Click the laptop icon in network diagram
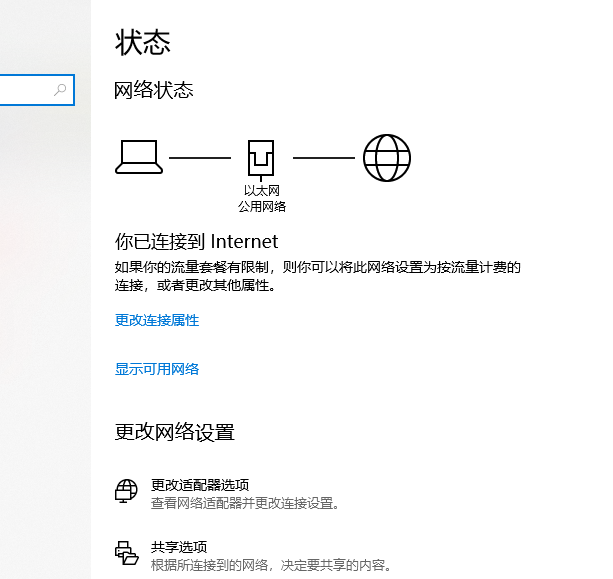Viewport: 613px width, 579px height. [x=138, y=157]
